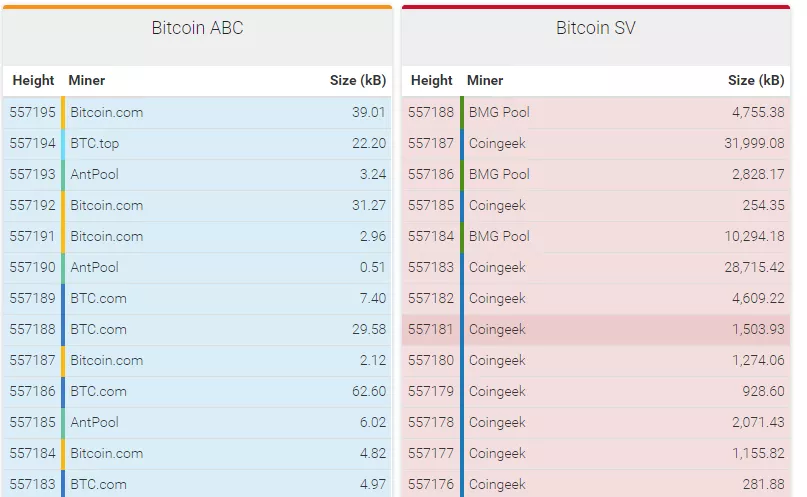Open Bitcoin SV block 557176 row

[595, 484]
